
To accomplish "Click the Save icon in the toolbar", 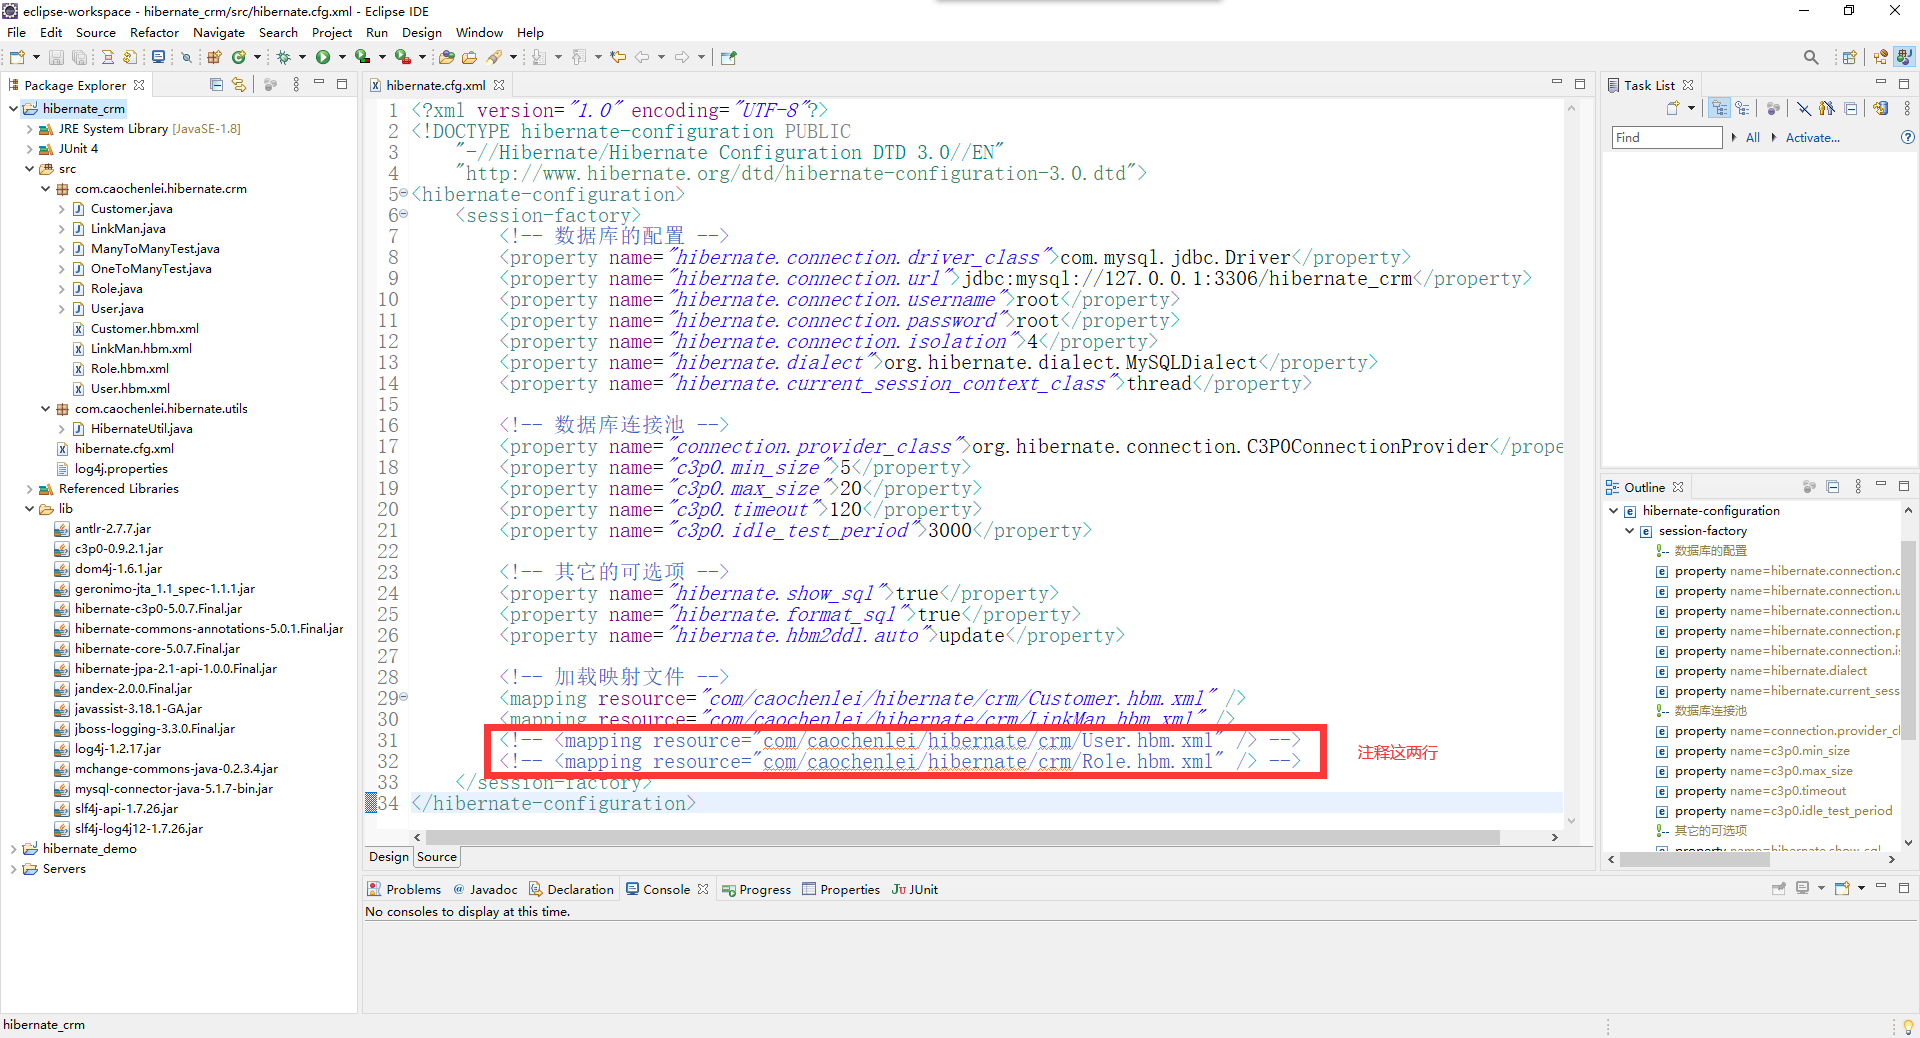I will pyautogui.click(x=56, y=57).
